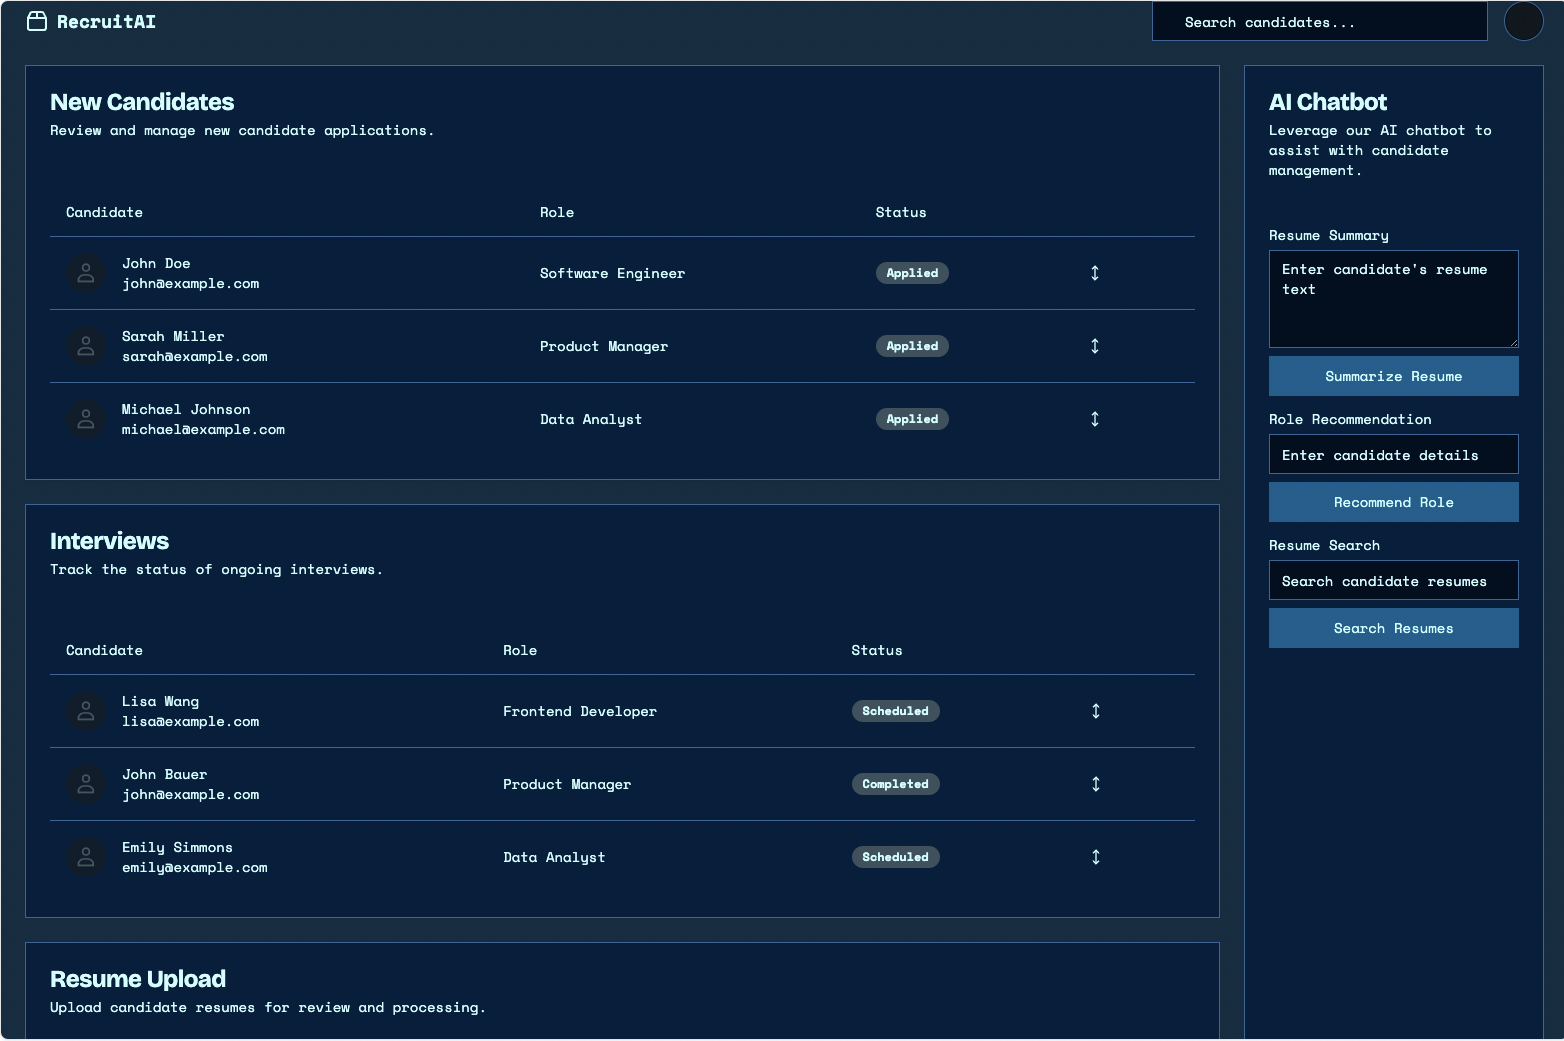The height and width of the screenshot is (1041, 1564).
Task: Click the lisa@example.com email
Action: click(x=190, y=722)
